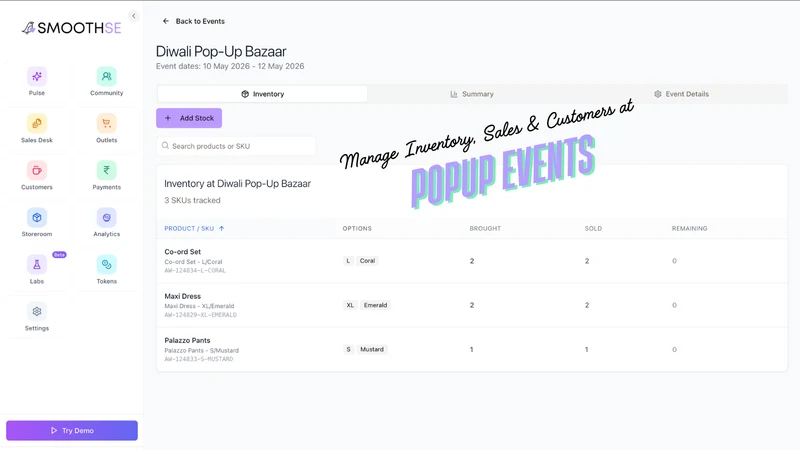
Task: Click the Diwali Pop-Up Bazaar title
Action: click(221, 52)
